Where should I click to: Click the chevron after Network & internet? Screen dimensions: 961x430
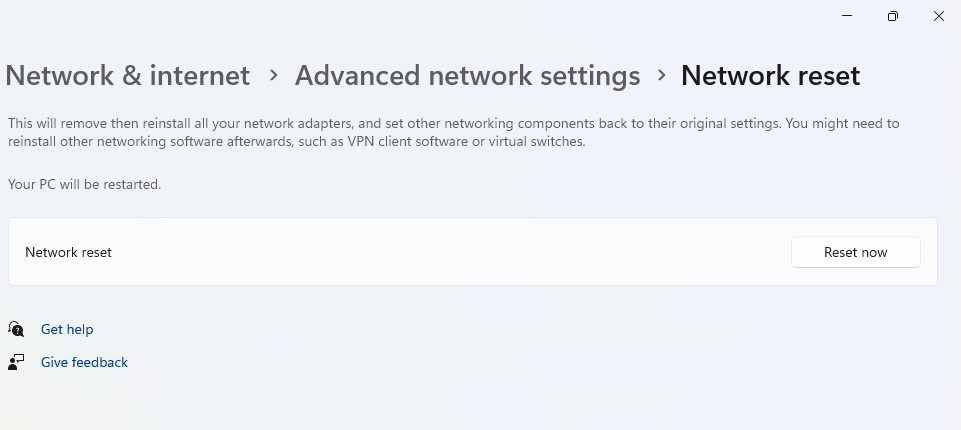(x=273, y=76)
